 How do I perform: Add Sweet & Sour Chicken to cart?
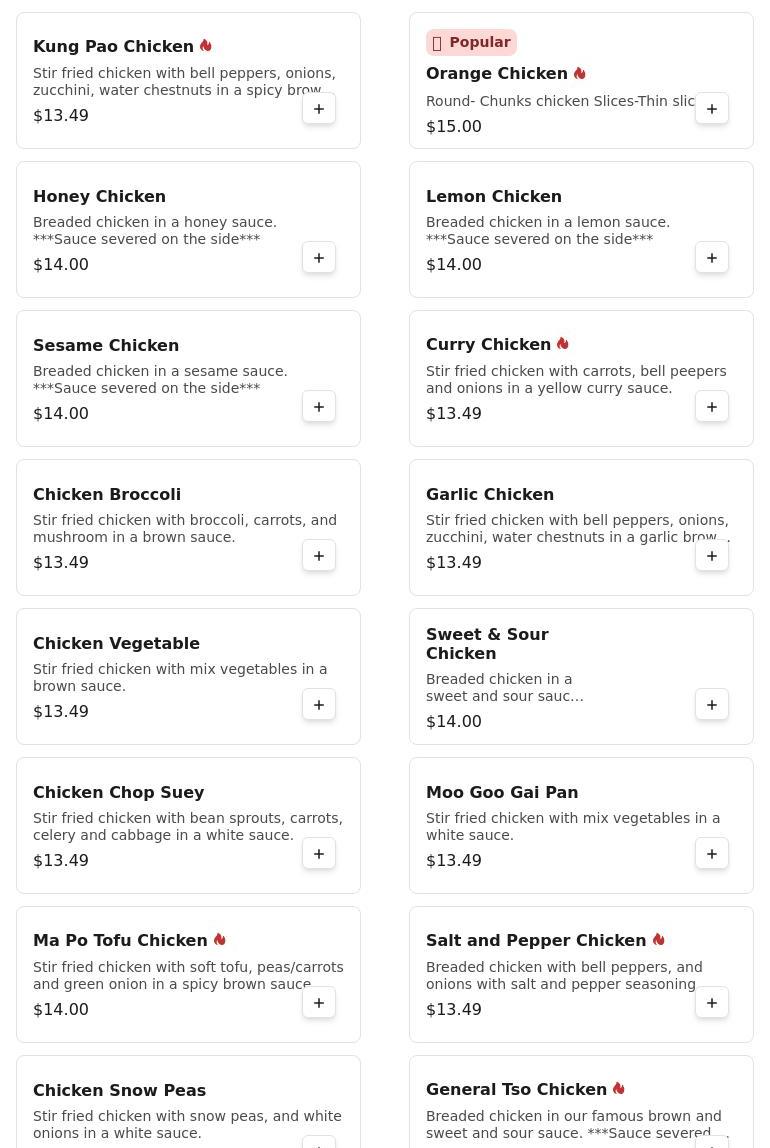tap(712, 705)
